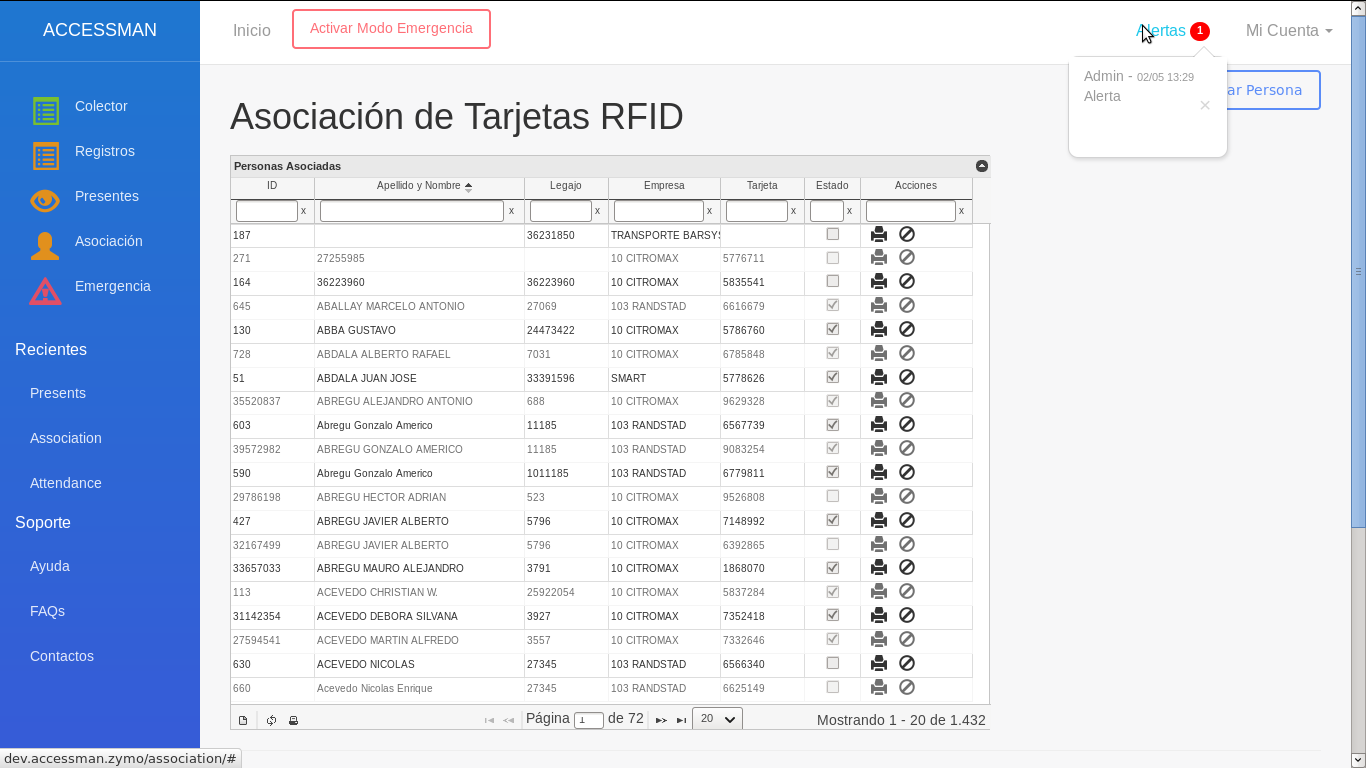Image resolution: width=1366 pixels, height=768 pixels.
Task: Click the grid reload icon in footer
Action: tap(271, 720)
